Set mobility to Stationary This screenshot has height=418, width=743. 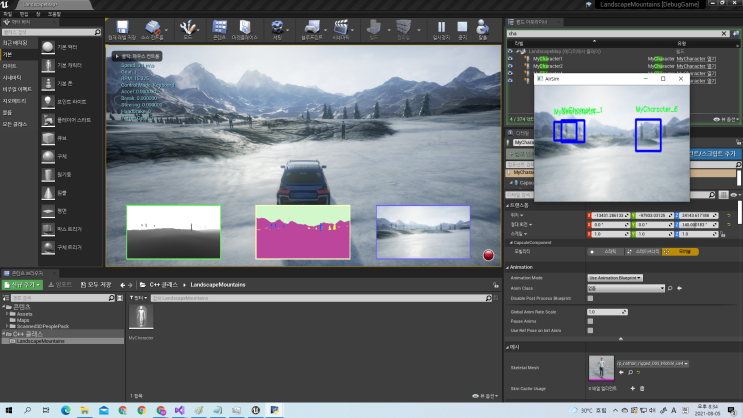pyautogui.click(x=643, y=252)
